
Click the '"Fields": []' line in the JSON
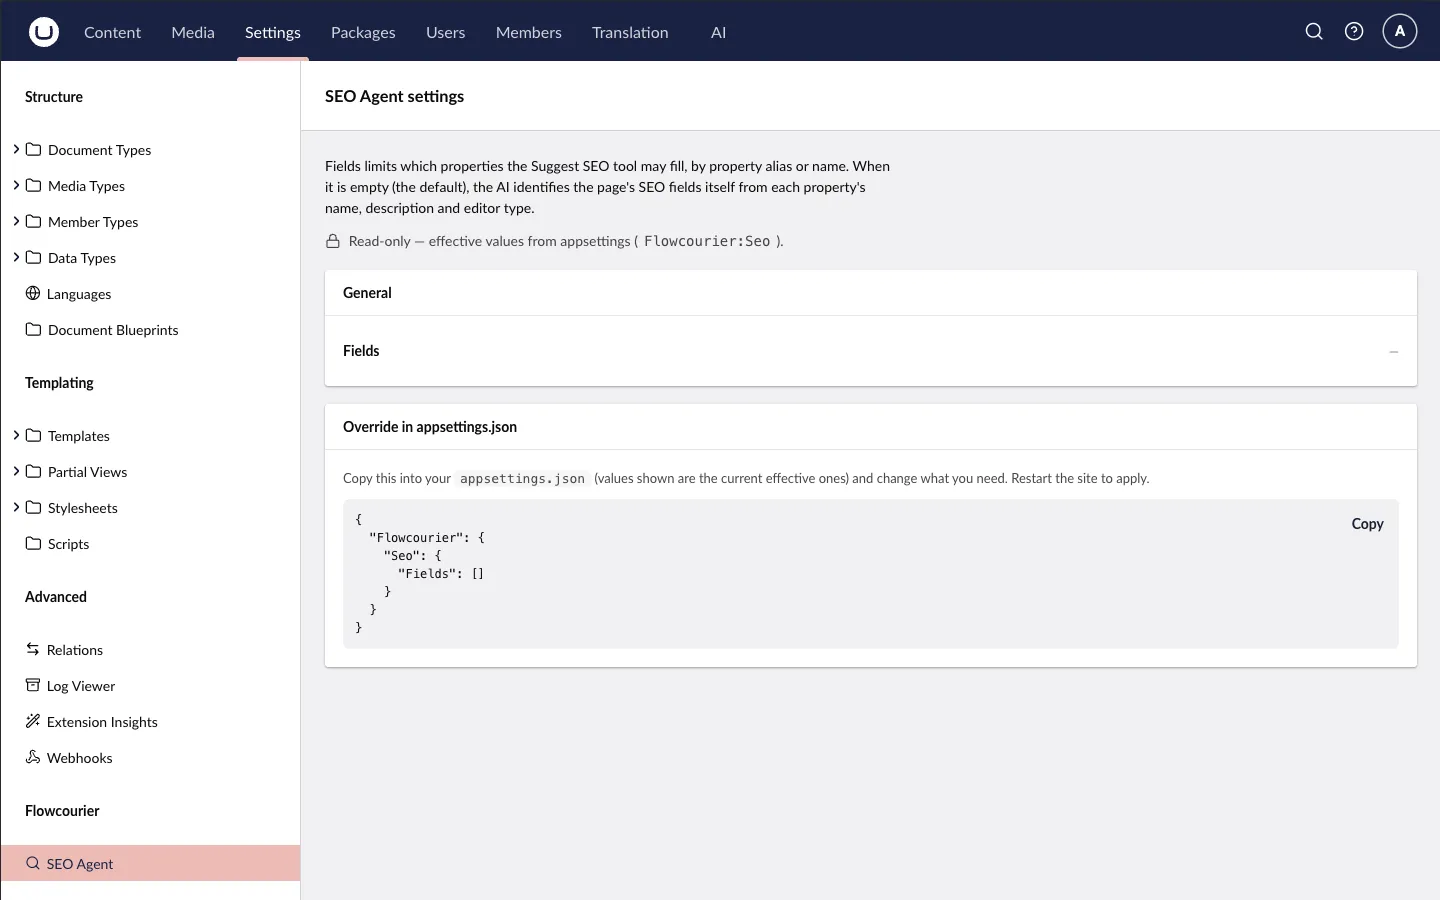[x=441, y=574]
